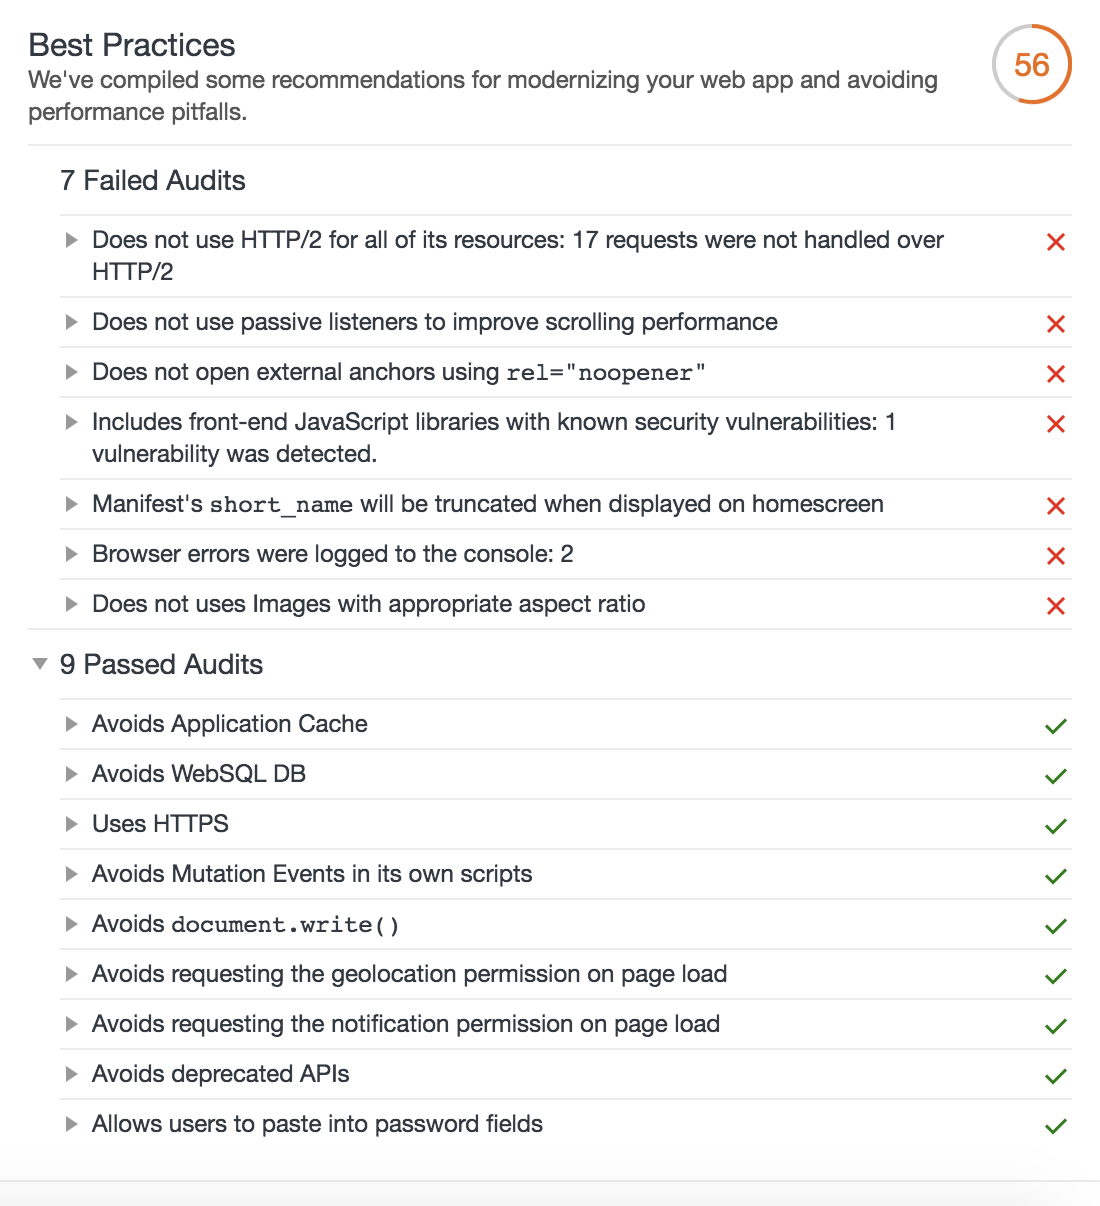Click the green checkmark for Uses HTTPS

pos(1055,826)
